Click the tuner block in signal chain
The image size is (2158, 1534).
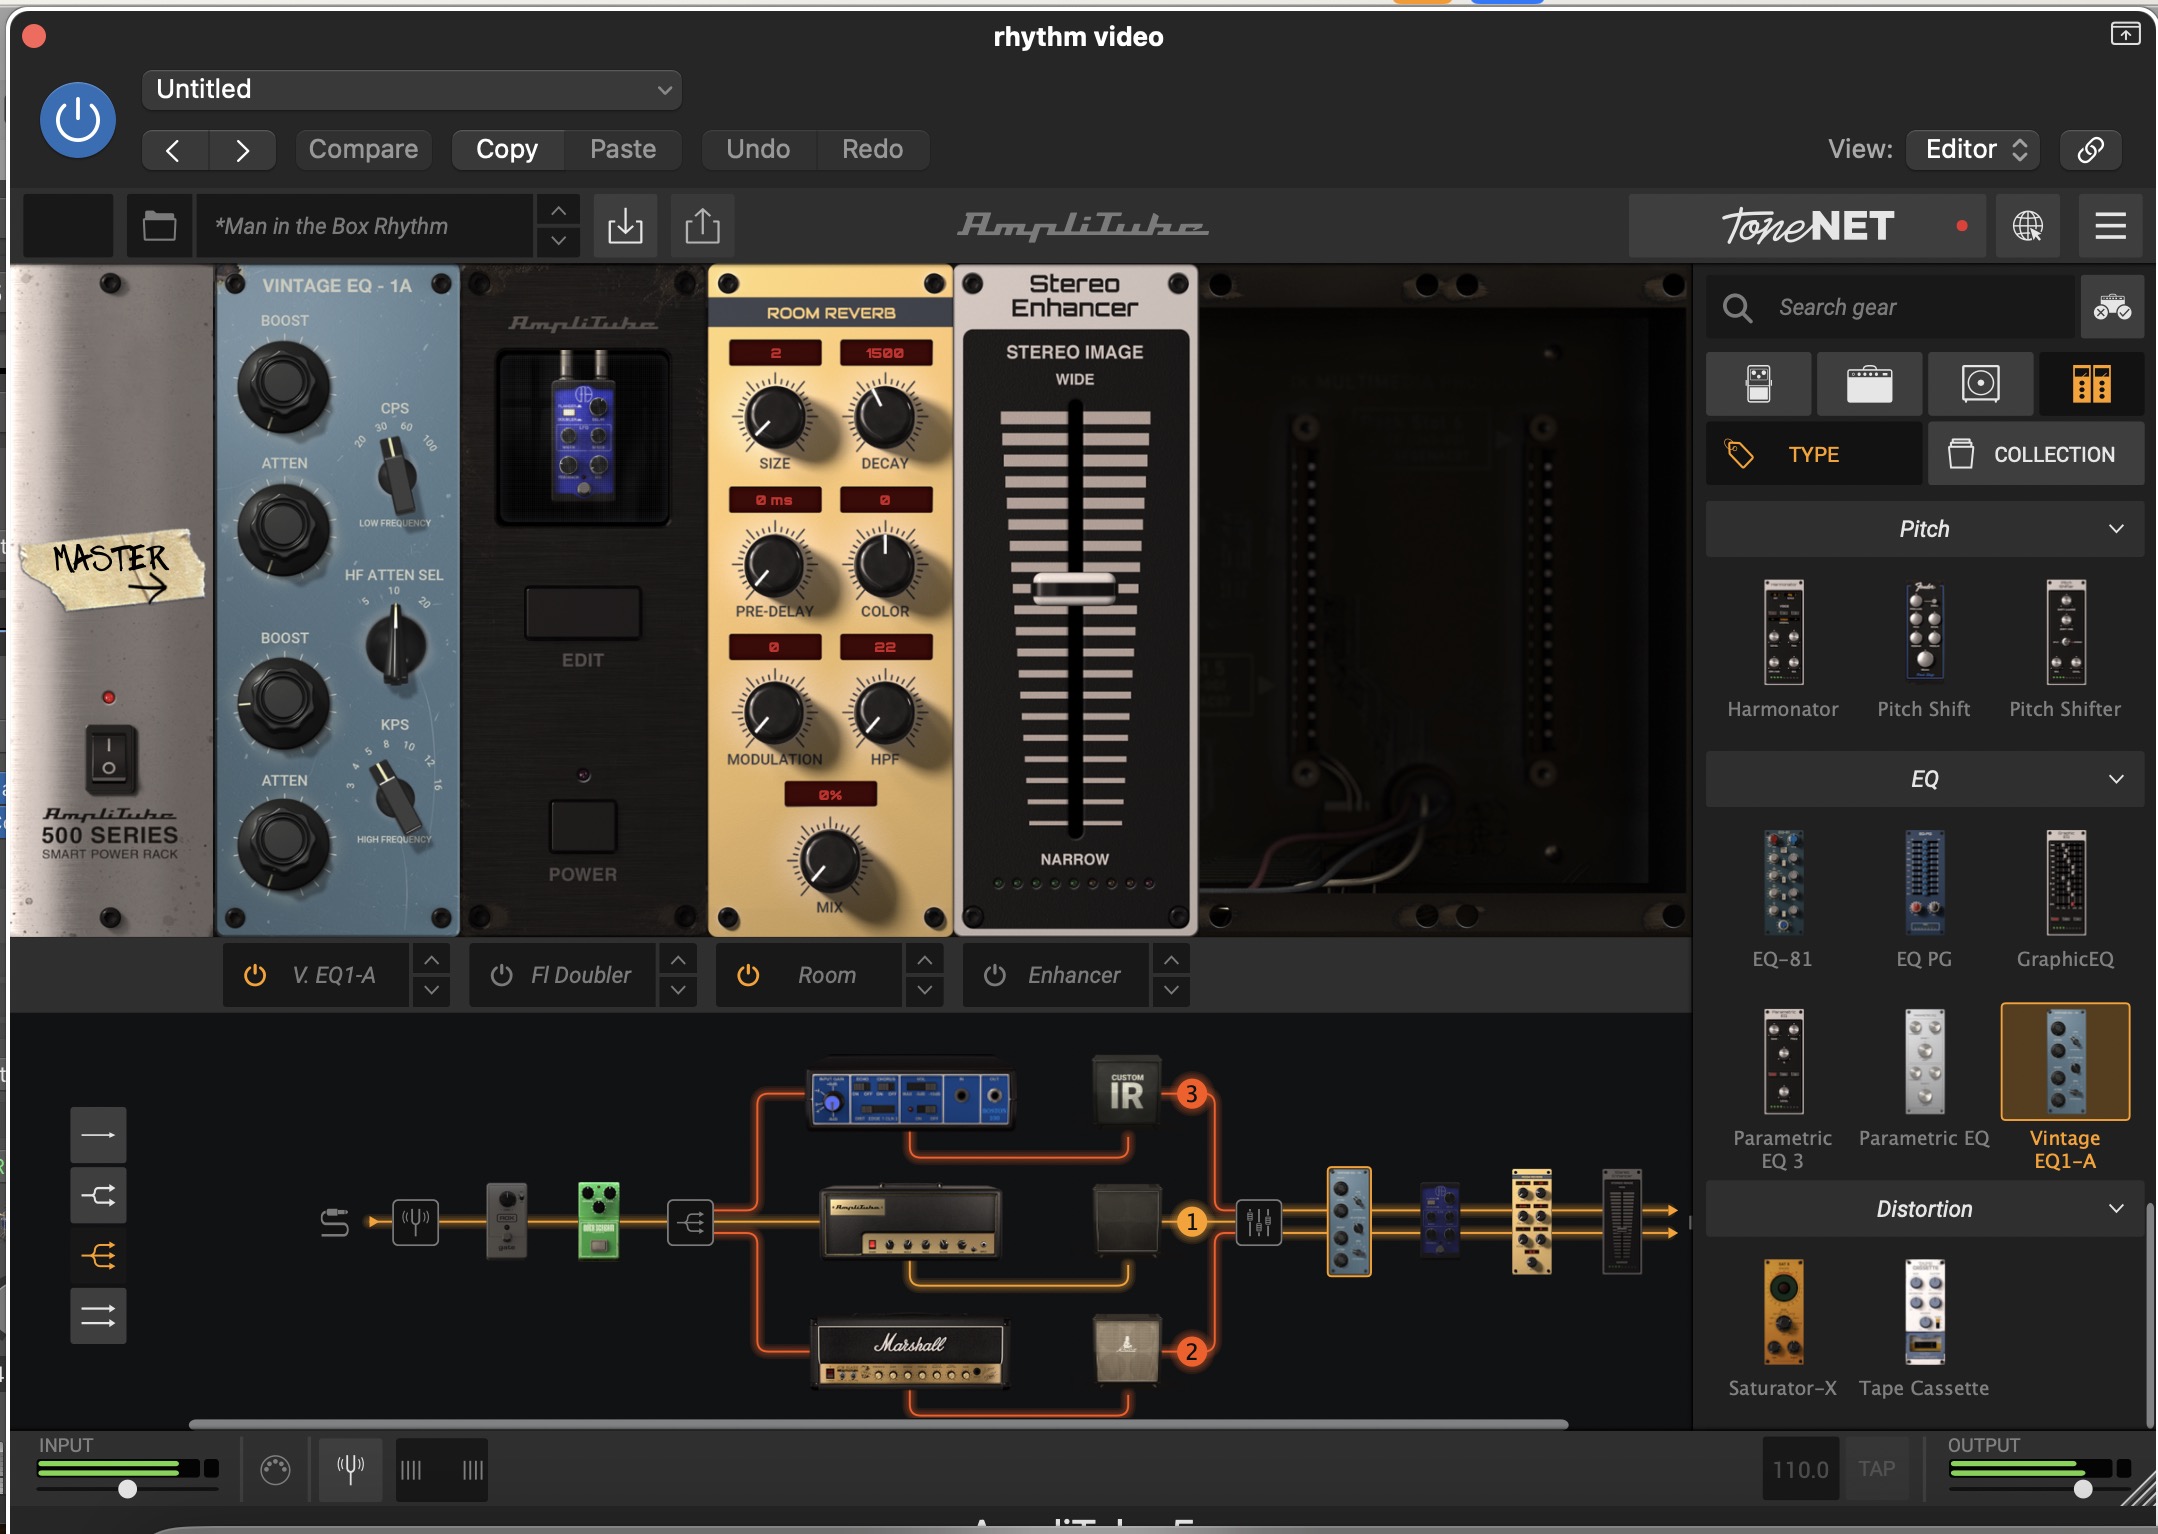pos(415,1221)
